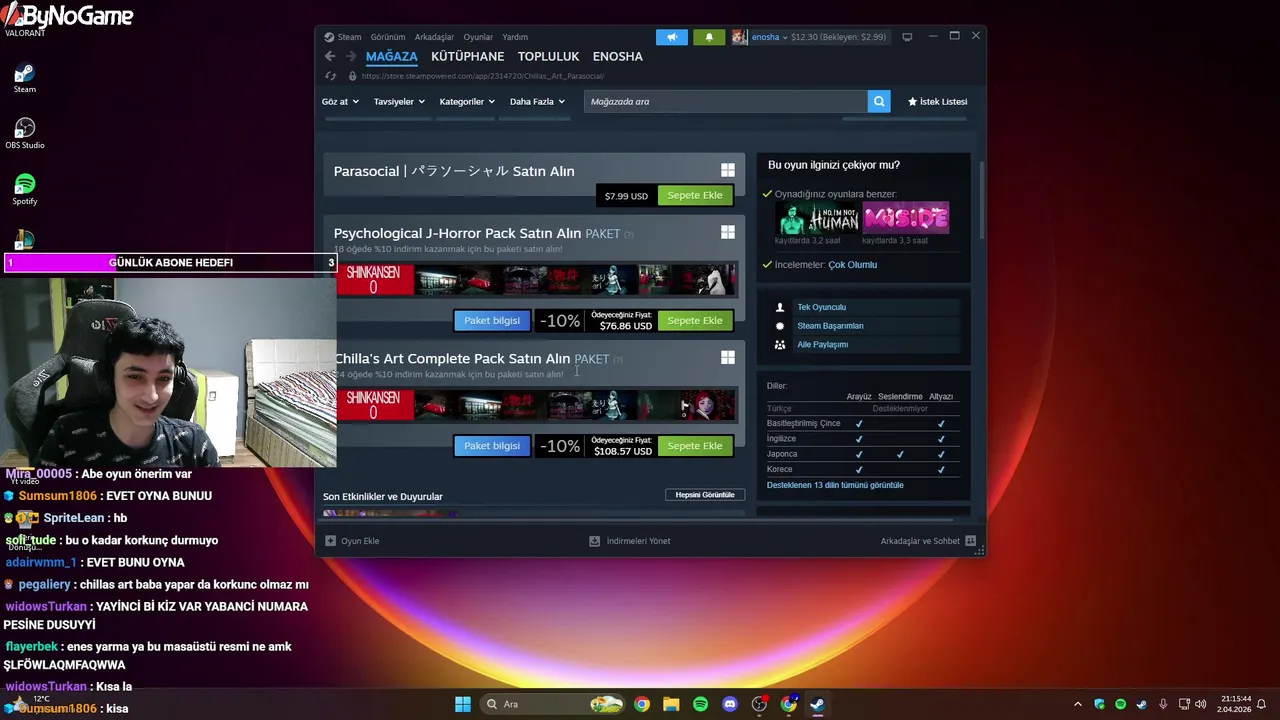The height and width of the screenshot is (720, 1280).
Task: Go forward with the Steam forward arrow
Action: coord(351,56)
